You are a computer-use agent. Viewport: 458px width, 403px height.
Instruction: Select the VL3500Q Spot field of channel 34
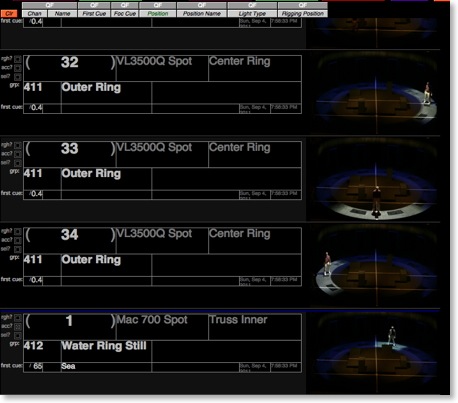click(162, 241)
